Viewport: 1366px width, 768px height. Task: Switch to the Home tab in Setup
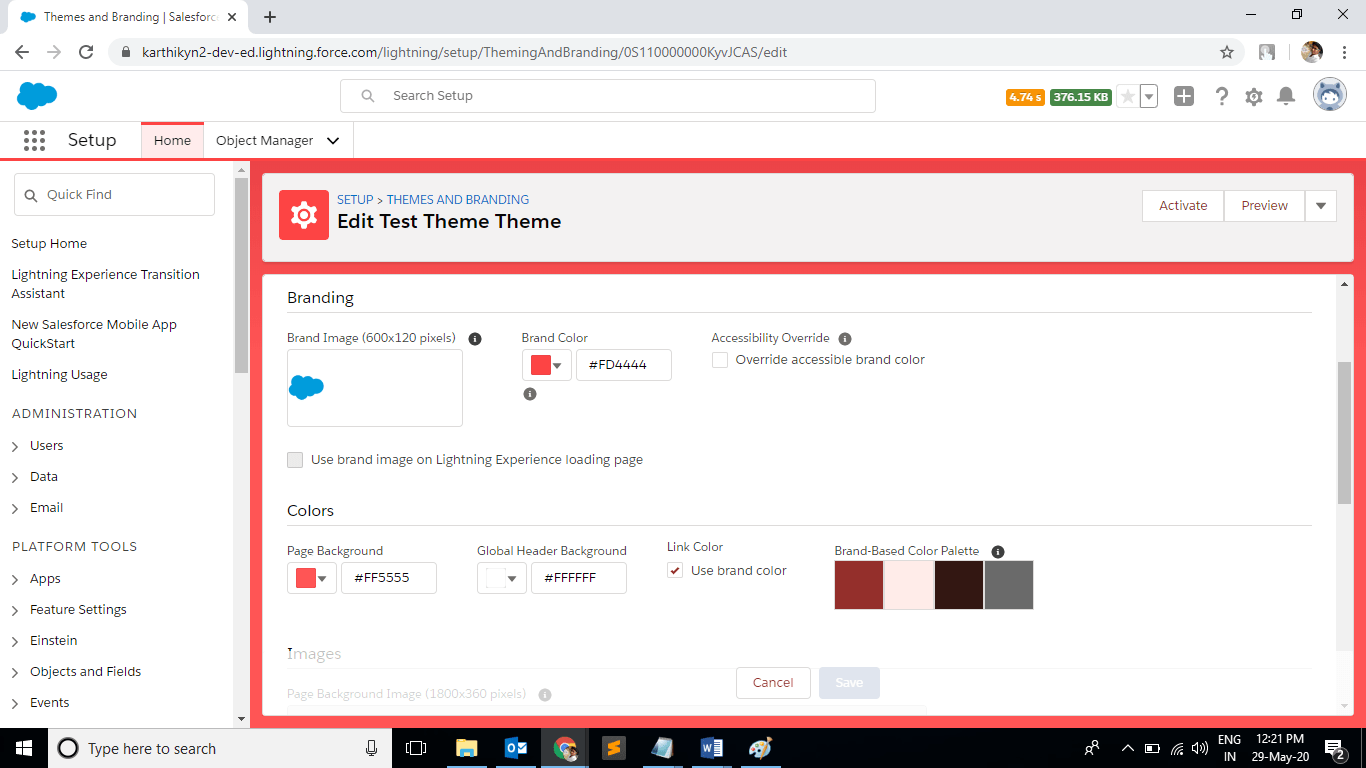172,140
